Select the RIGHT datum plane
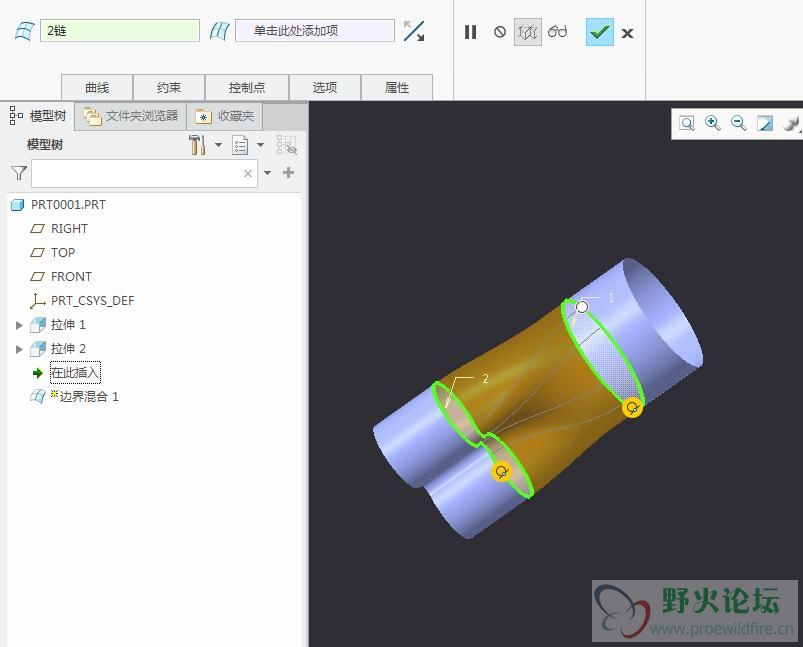The height and width of the screenshot is (647, 803). (69, 228)
